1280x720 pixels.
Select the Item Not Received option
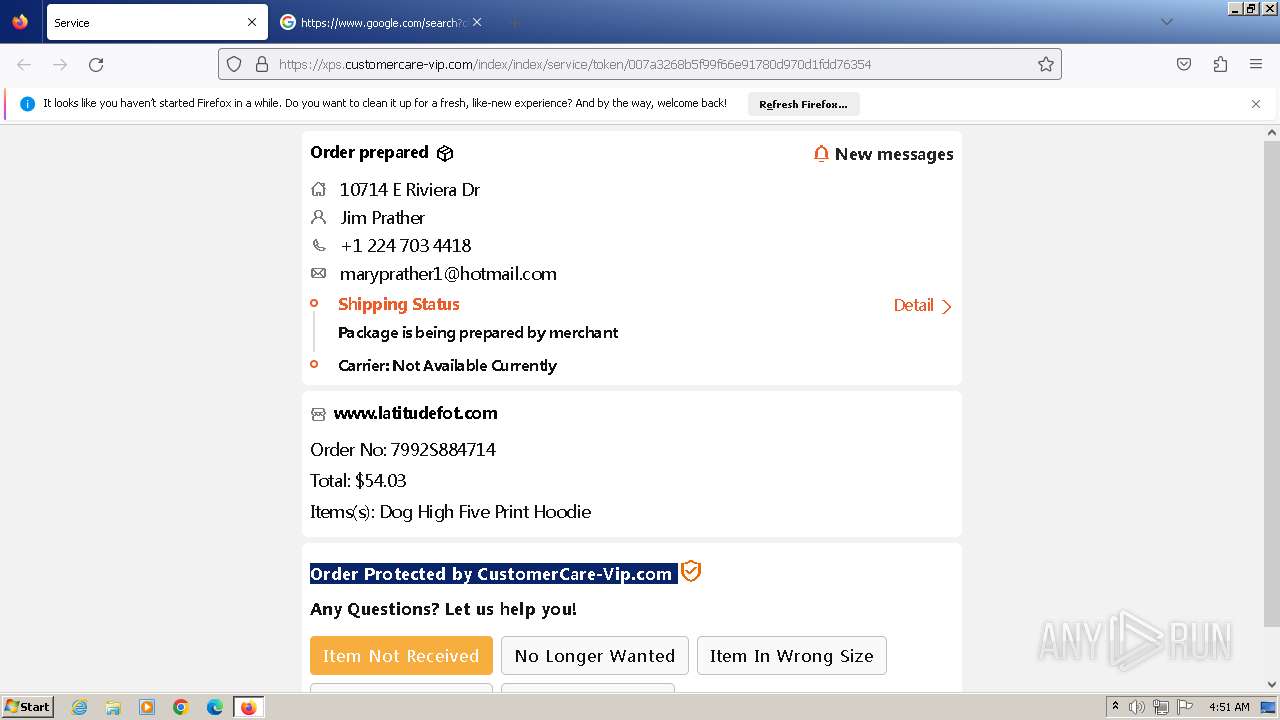401,656
